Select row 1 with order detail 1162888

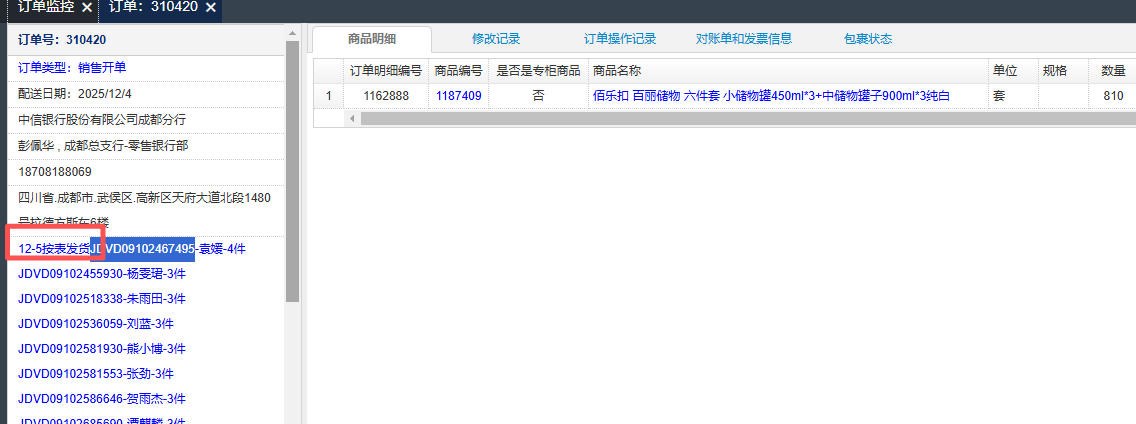point(385,96)
